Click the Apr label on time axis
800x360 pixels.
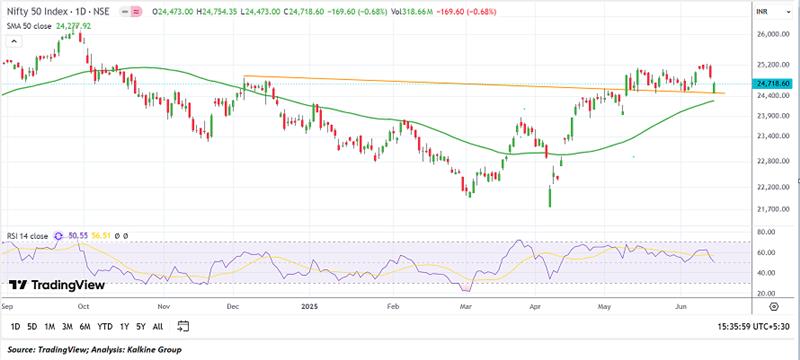tap(535, 306)
